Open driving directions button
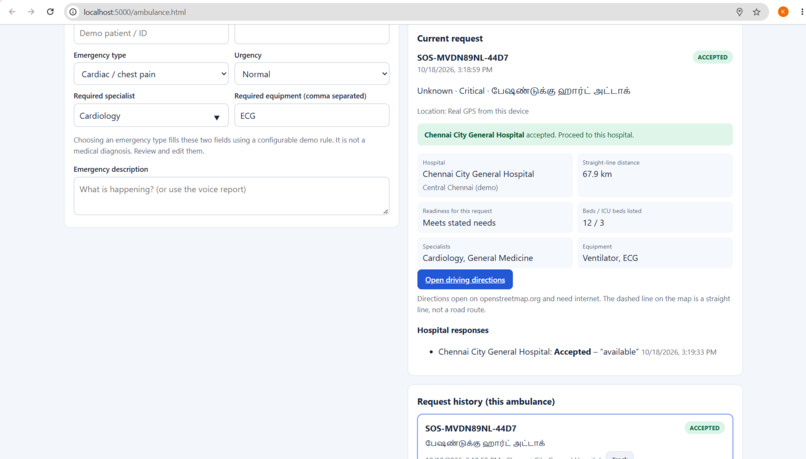This screenshot has width=806, height=459. coord(465,280)
